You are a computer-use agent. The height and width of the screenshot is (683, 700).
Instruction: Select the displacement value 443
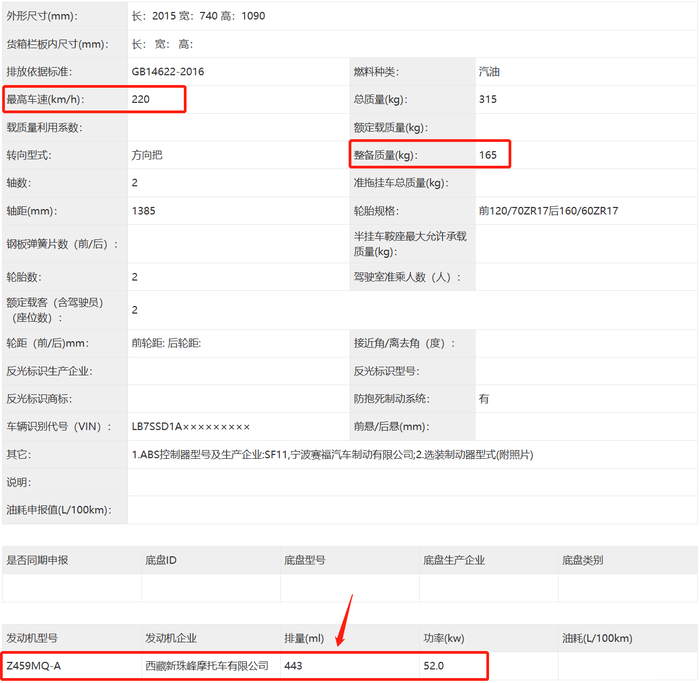point(294,665)
